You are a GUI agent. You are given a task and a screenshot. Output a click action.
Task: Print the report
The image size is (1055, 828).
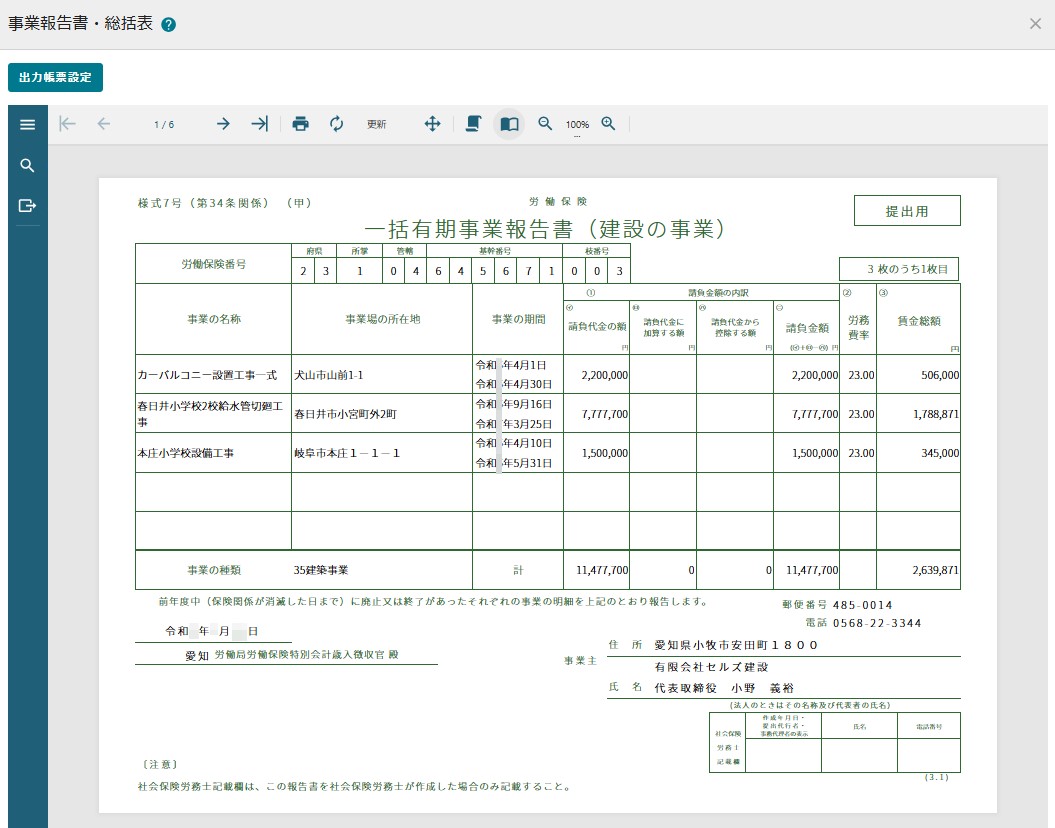(x=301, y=124)
